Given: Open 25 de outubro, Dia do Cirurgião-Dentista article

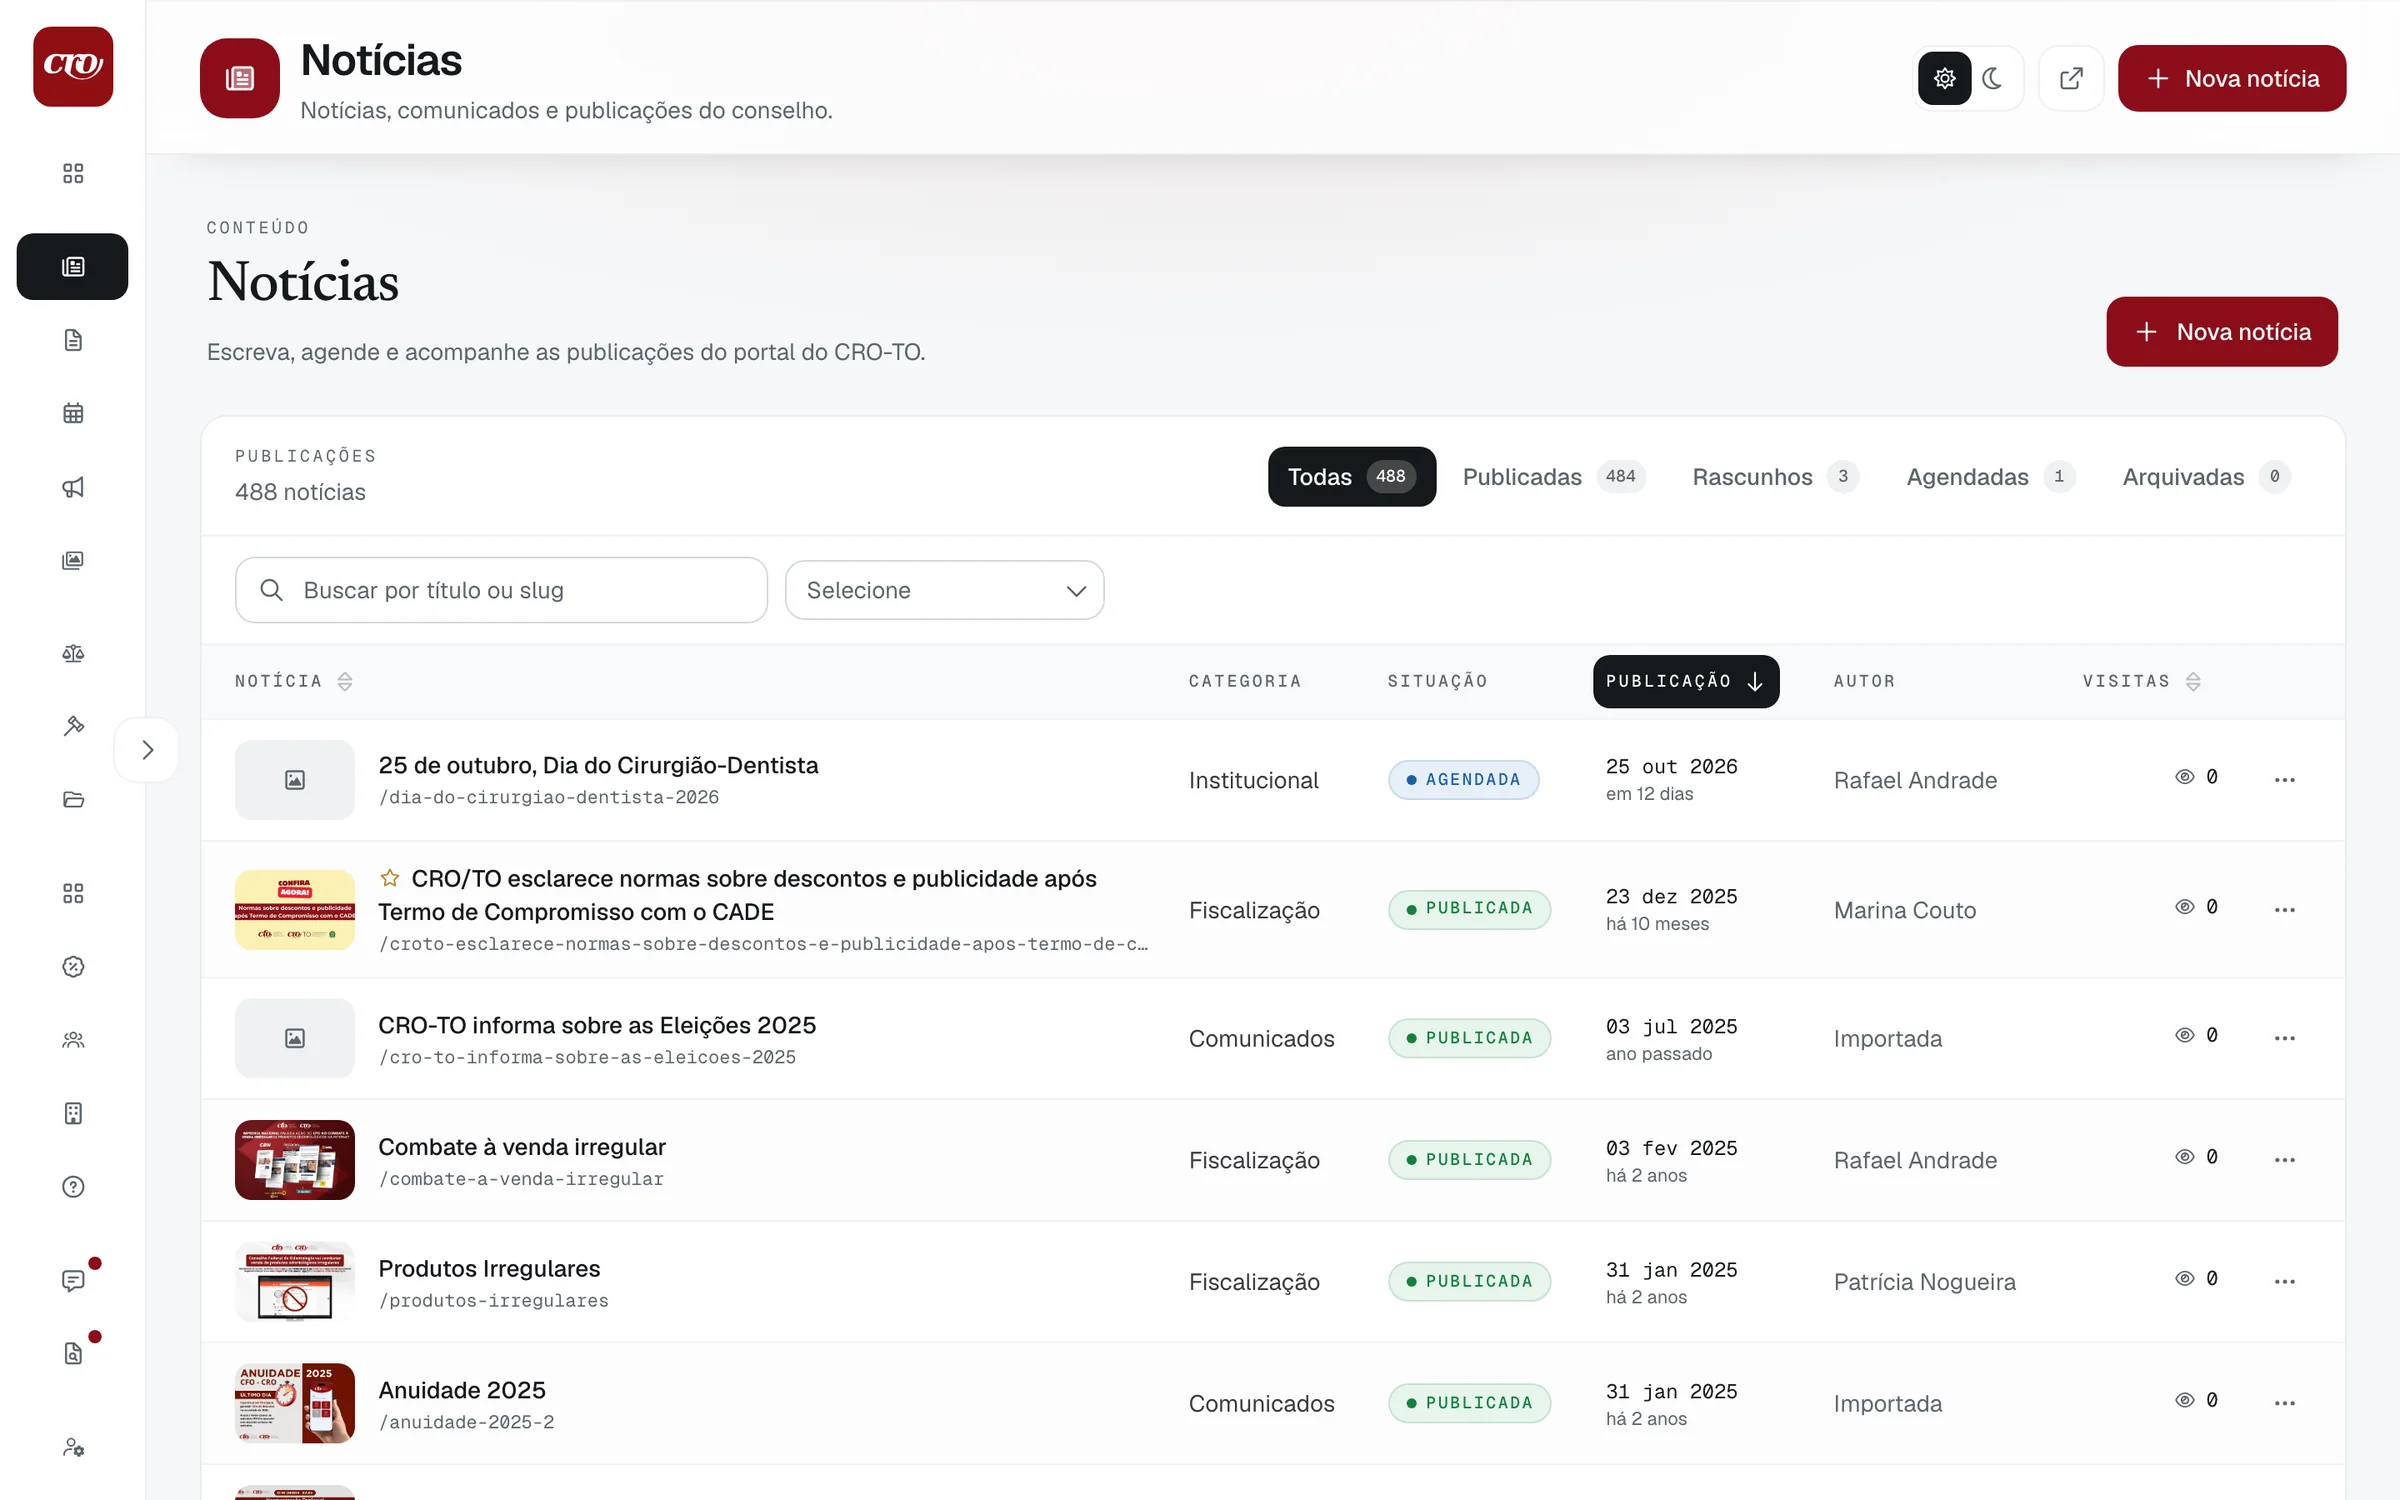Looking at the screenshot, I should point(598,765).
